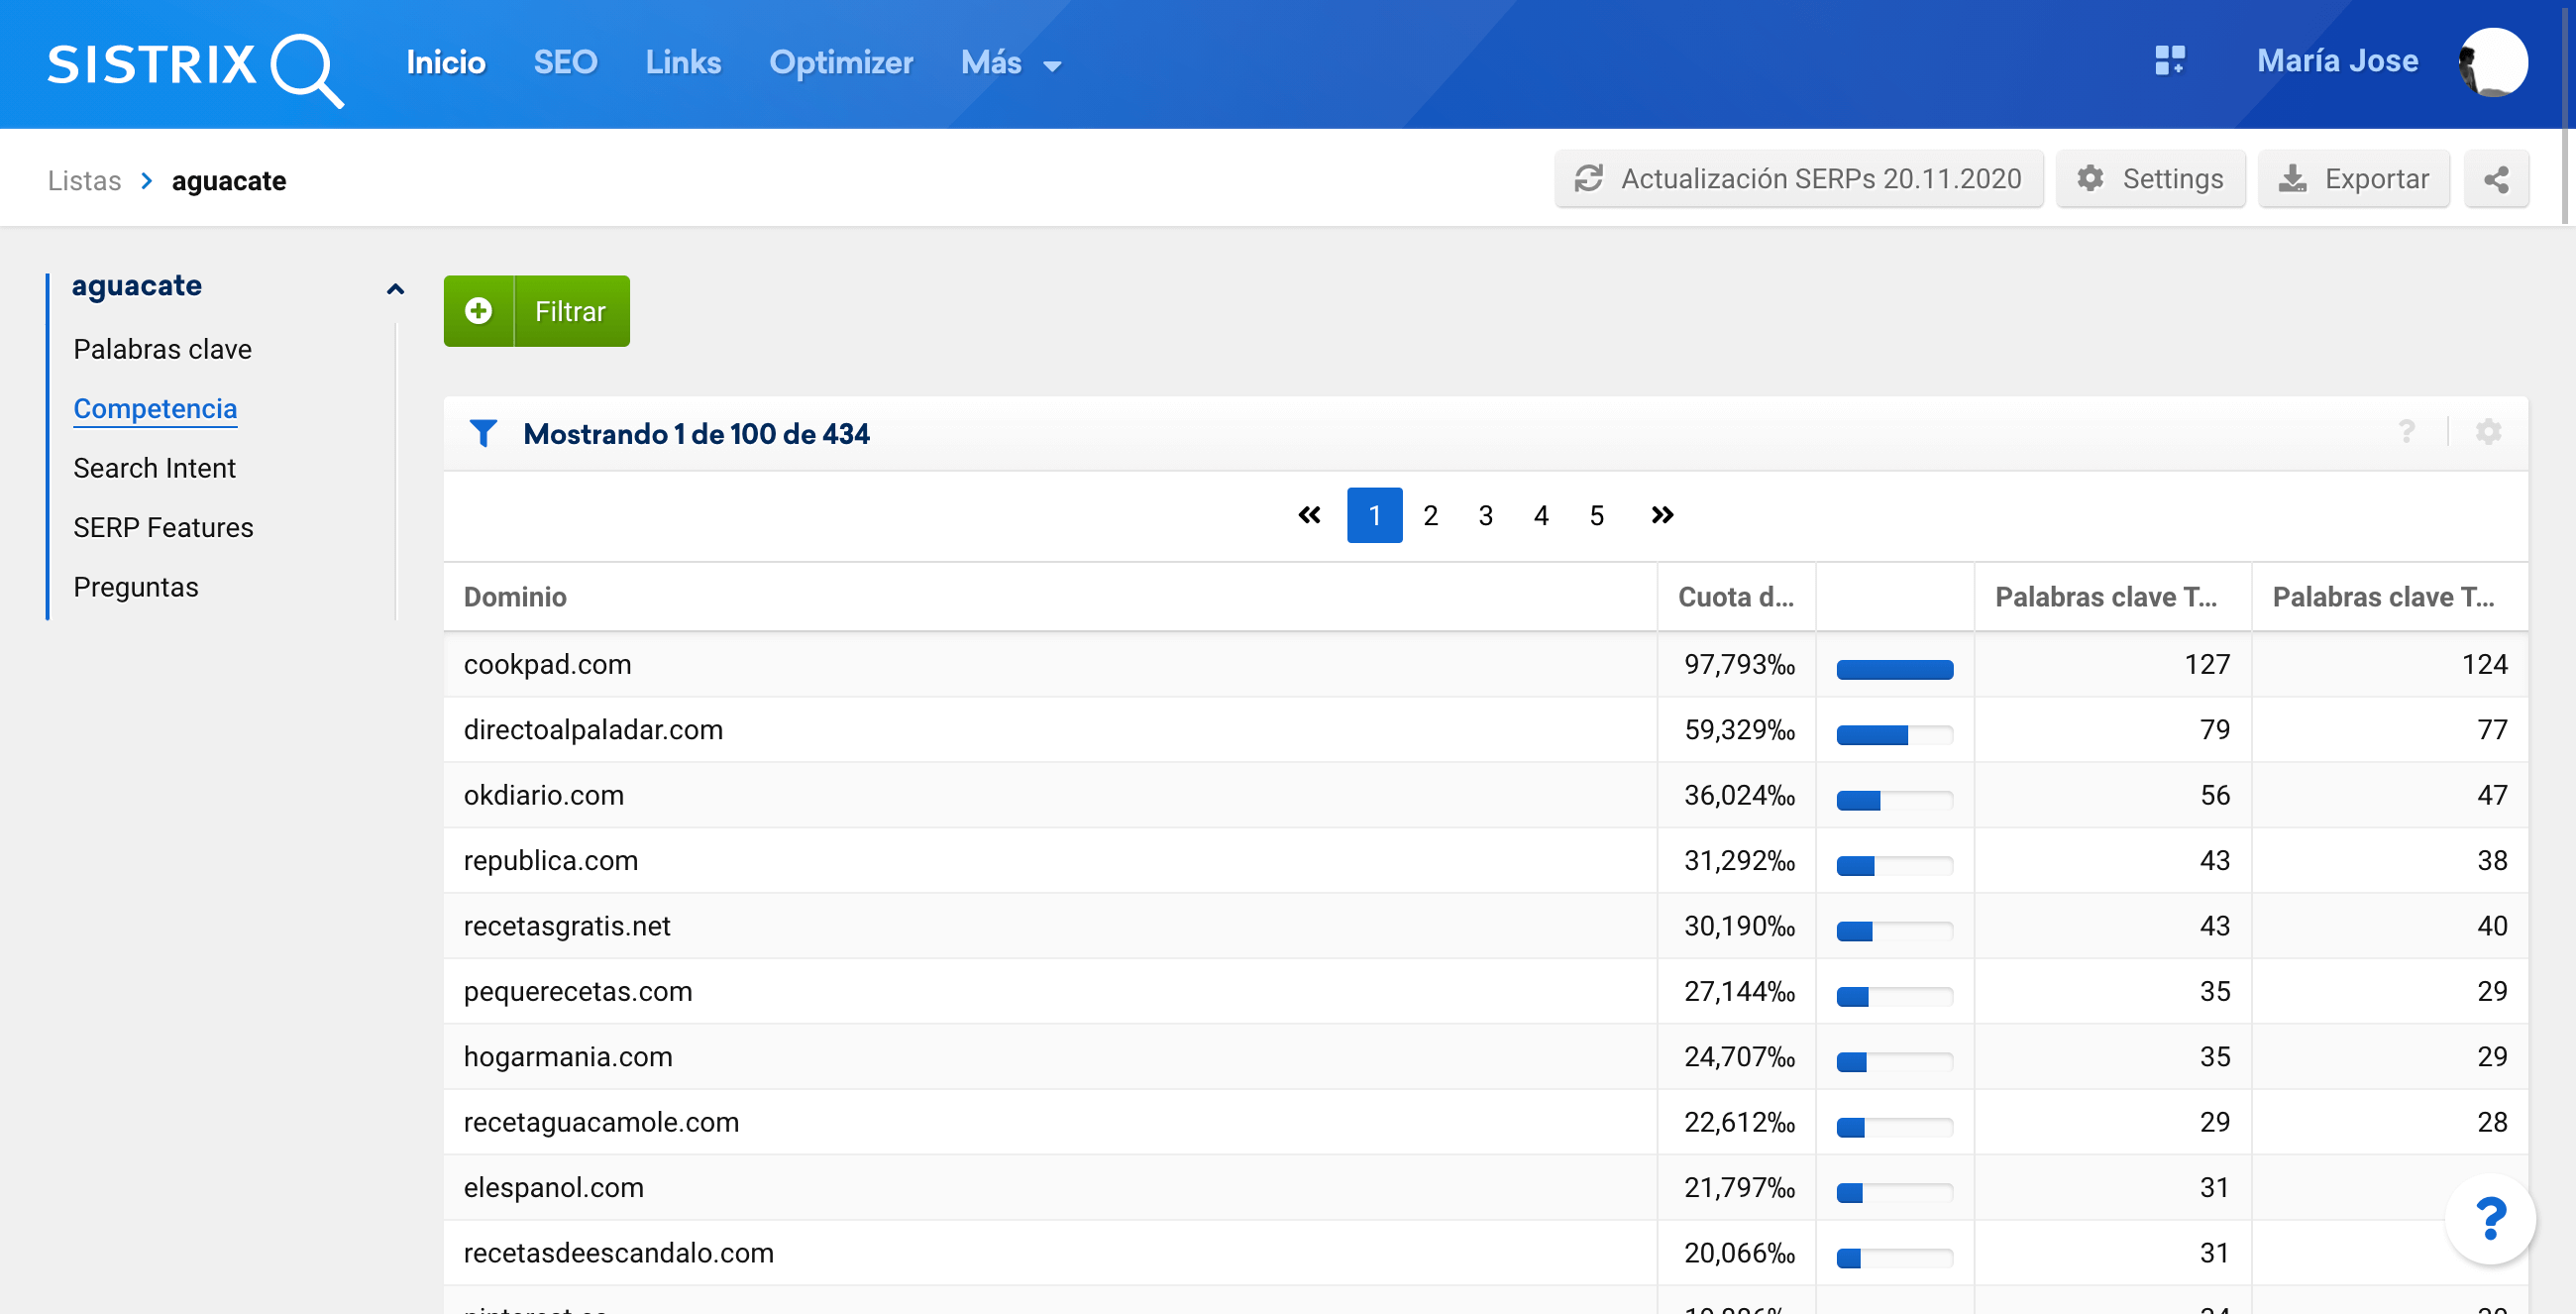The height and width of the screenshot is (1314, 2576).
Task: Go to first page double-left arrow
Action: [1309, 515]
